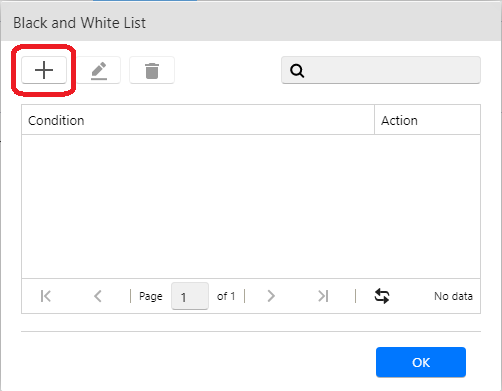Click the magnifier search icon
The image size is (502, 391).
point(297,70)
